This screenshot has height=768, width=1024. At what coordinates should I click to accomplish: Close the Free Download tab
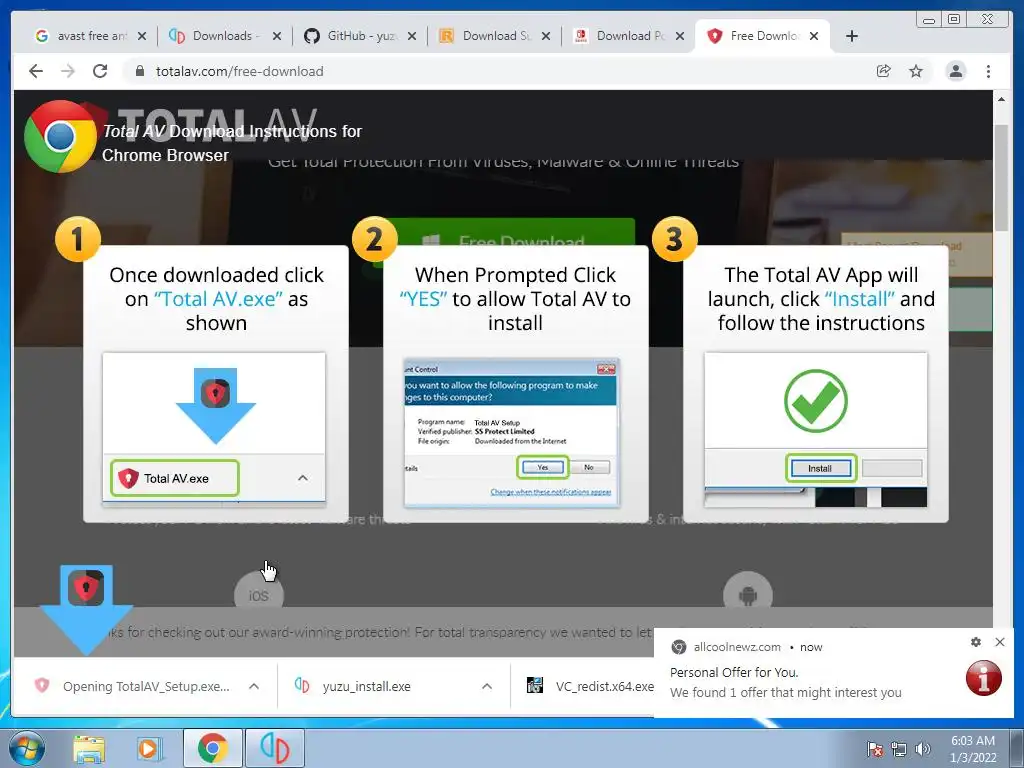pos(814,36)
